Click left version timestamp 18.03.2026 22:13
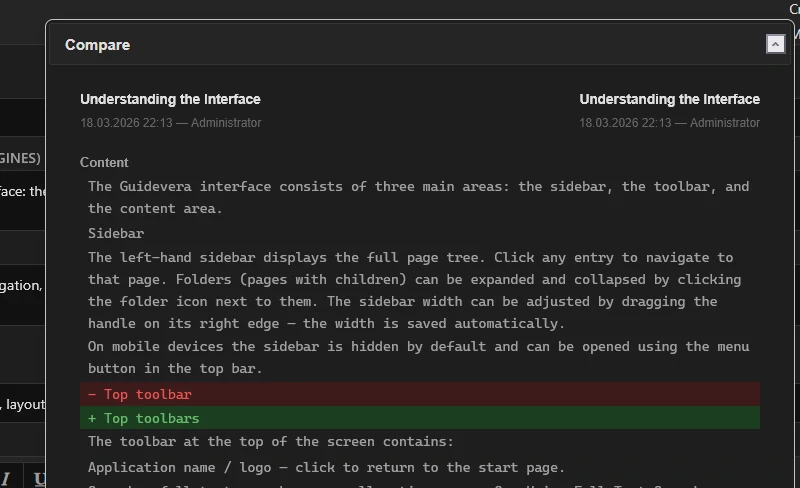The height and width of the screenshot is (488, 800). pyautogui.click(x=127, y=123)
